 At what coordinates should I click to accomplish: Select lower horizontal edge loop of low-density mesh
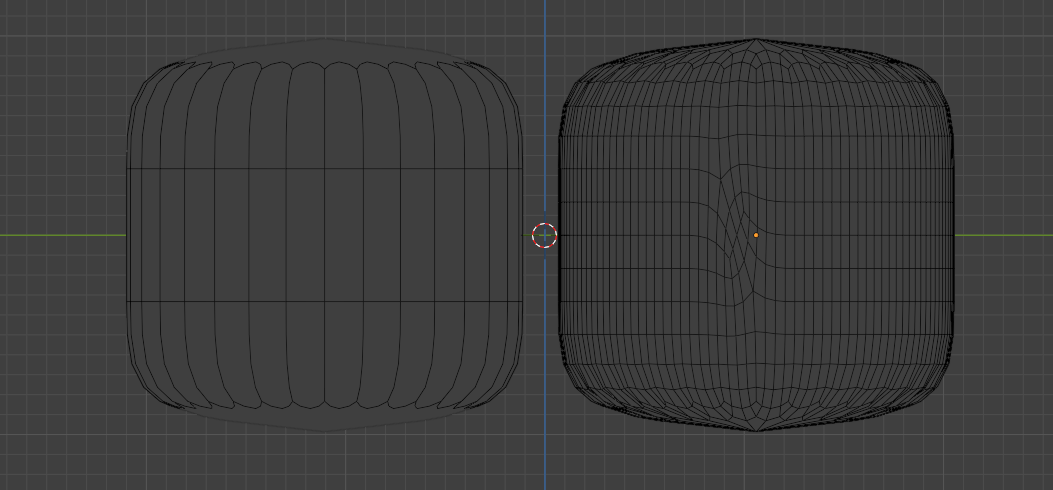[x=325, y=301]
